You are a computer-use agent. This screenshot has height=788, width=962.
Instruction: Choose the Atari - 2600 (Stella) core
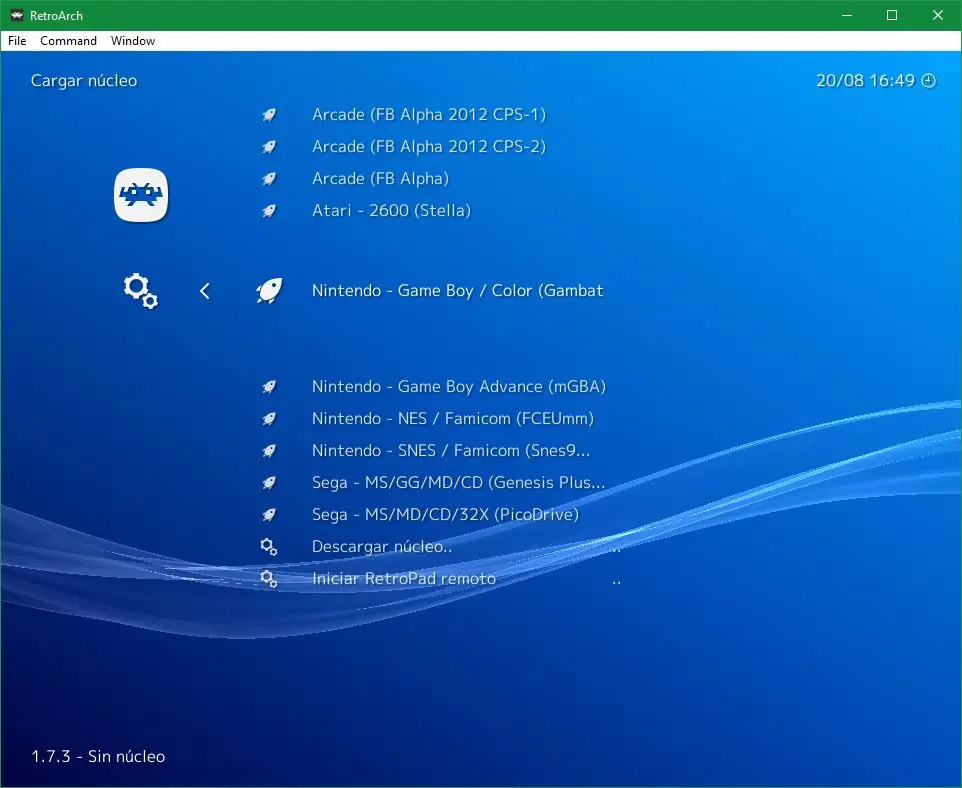click(391, 211)
